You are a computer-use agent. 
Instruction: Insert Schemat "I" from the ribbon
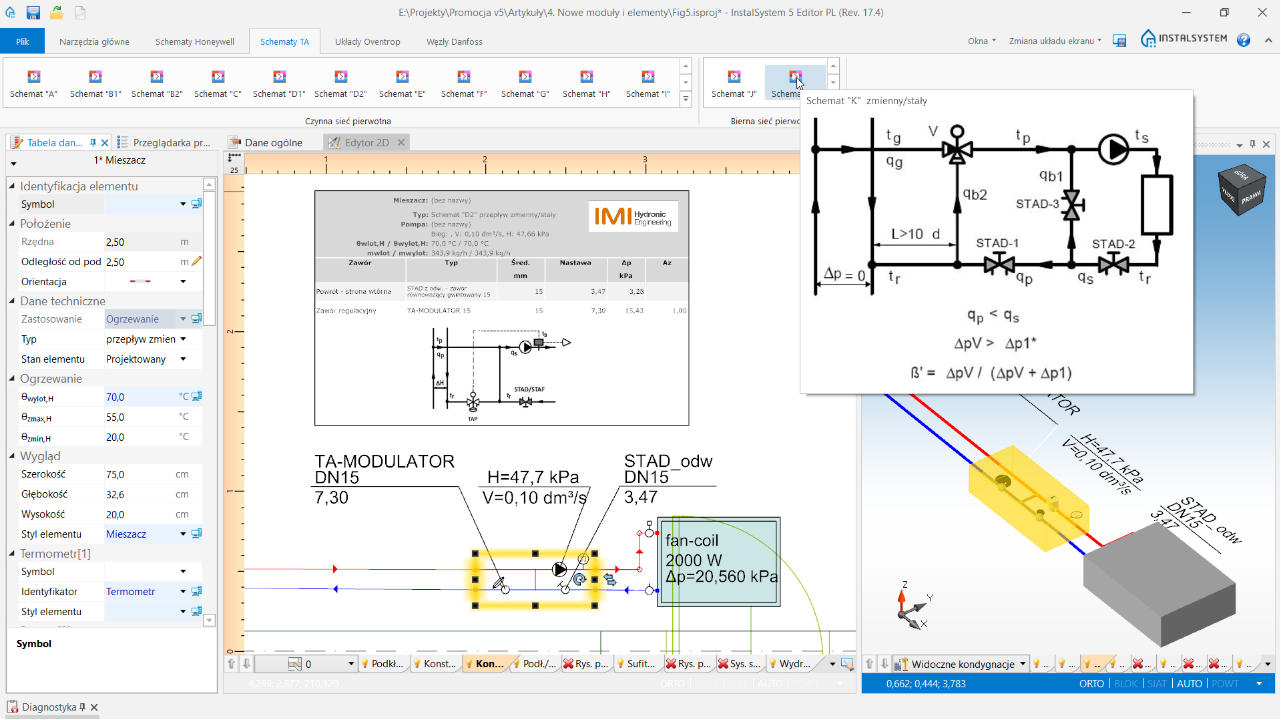(648, 84)
